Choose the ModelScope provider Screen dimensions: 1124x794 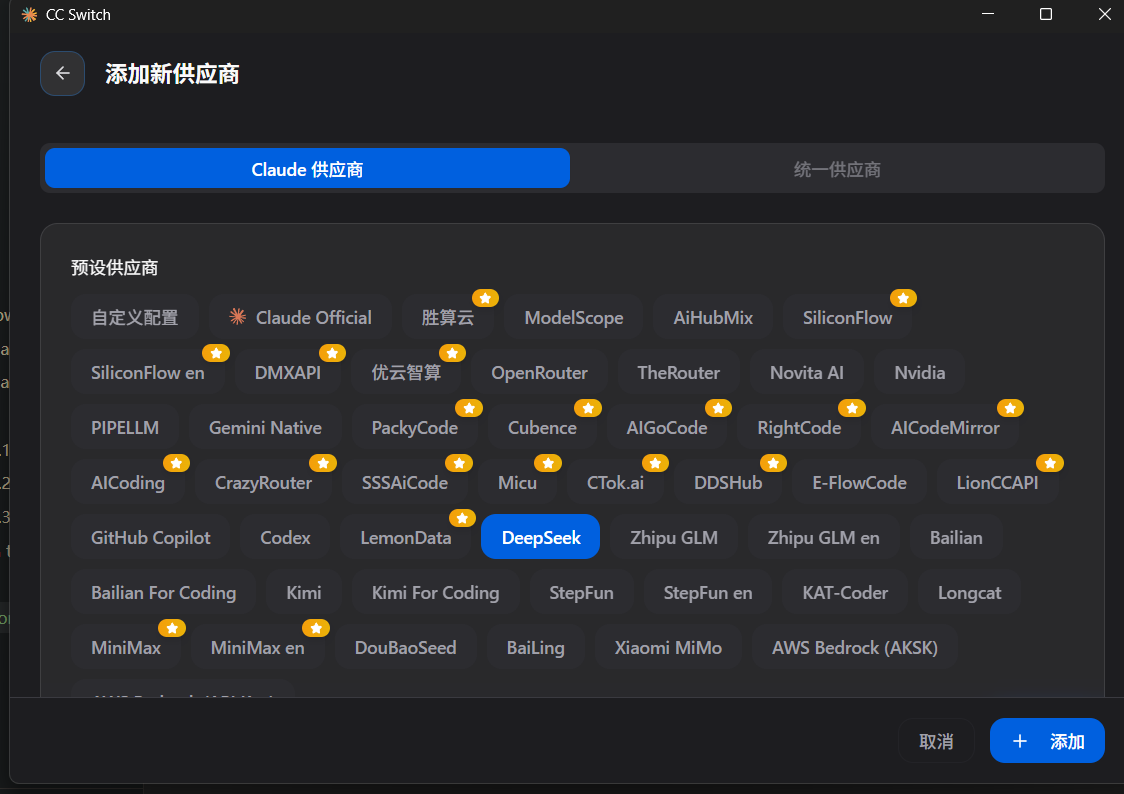(x=573, y=317)
